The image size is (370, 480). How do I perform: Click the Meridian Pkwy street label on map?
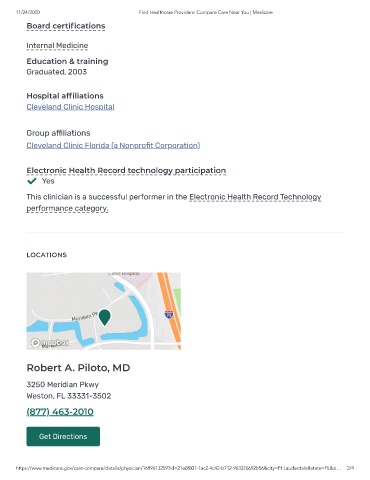pos(84,316)
